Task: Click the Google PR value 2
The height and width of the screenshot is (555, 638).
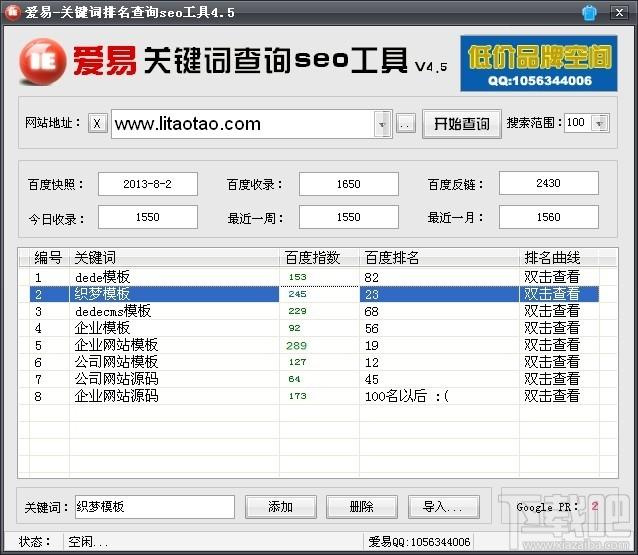Action: pyautogui.click(x=594, y=506)
